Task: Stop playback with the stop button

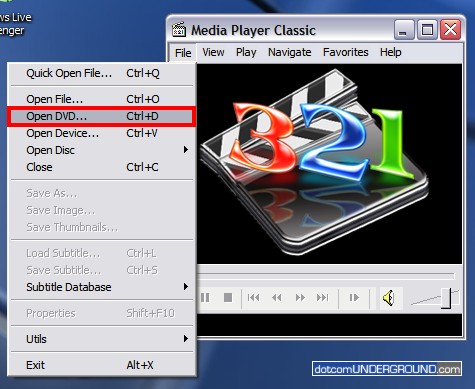Action: click(x=228, y=298)
